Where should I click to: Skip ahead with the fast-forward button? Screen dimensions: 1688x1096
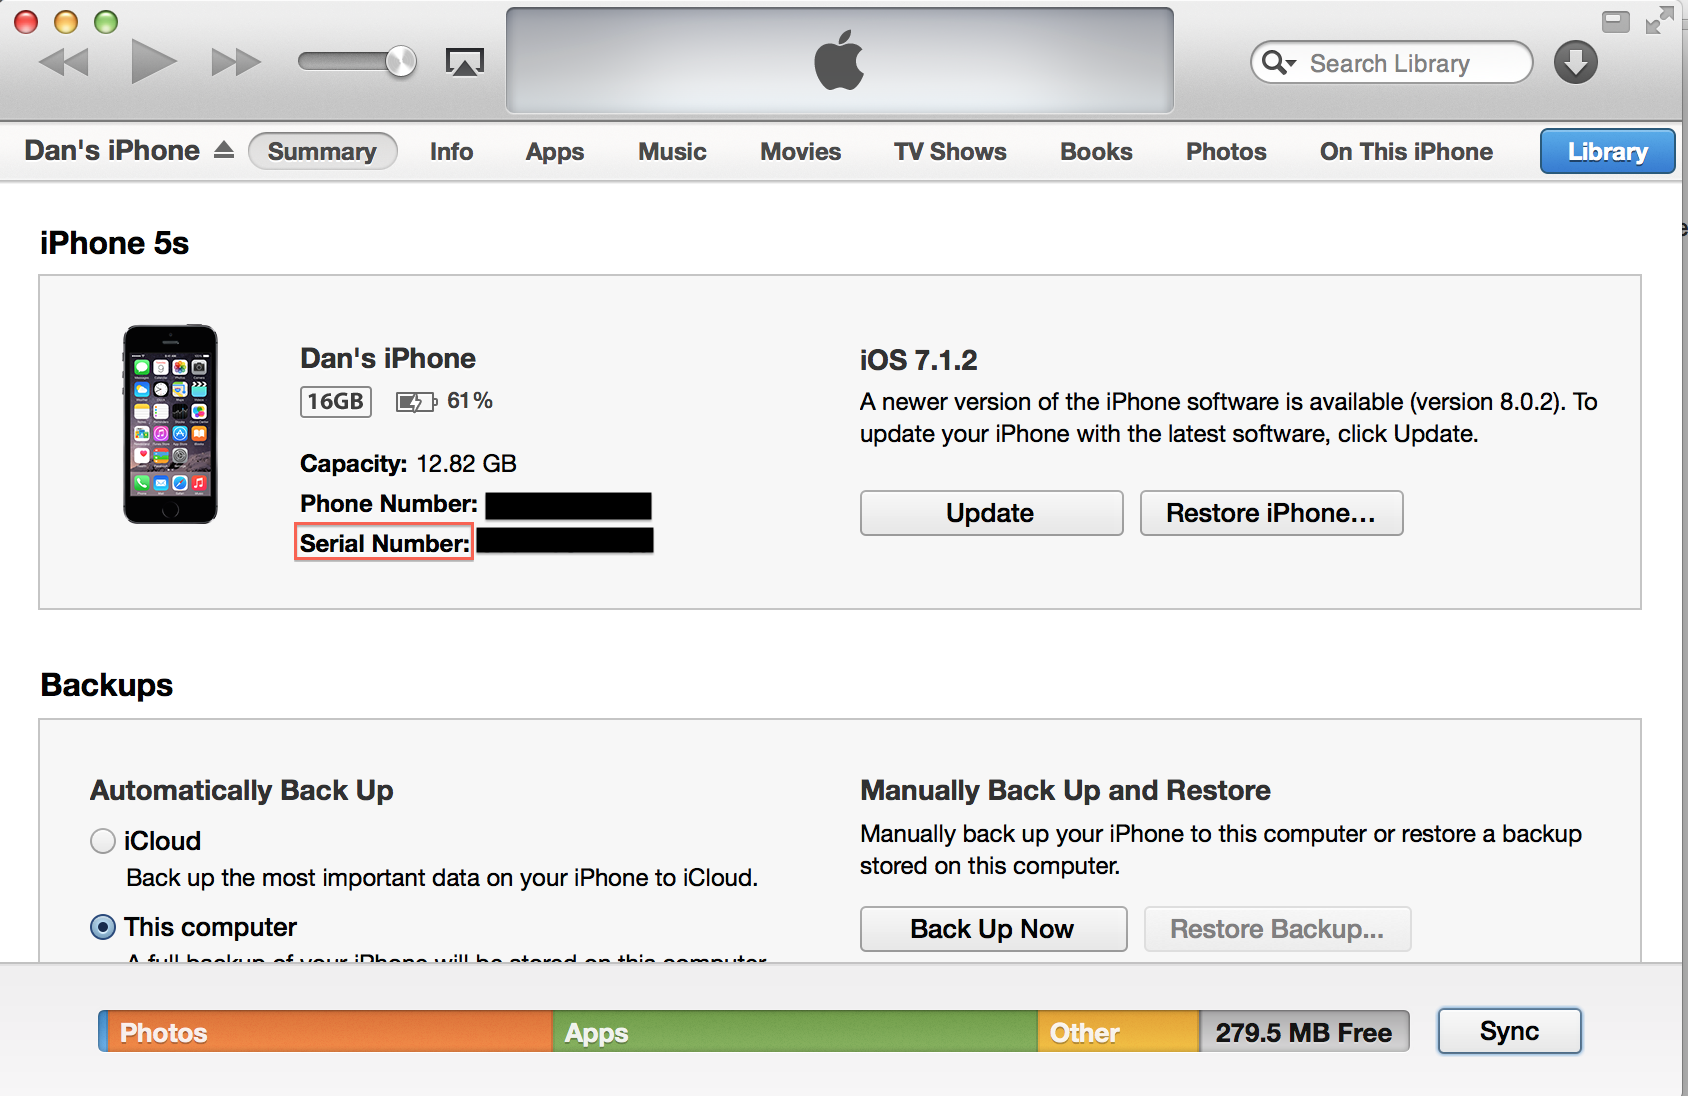[236, 62]
